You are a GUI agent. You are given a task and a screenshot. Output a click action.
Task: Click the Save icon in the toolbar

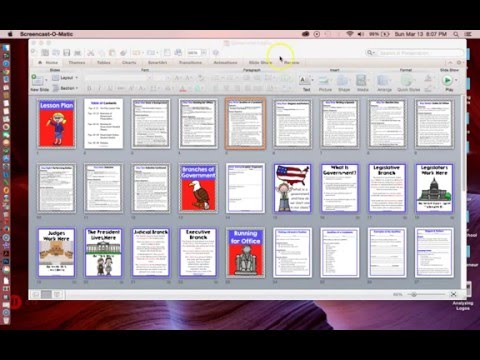point(67,52)
